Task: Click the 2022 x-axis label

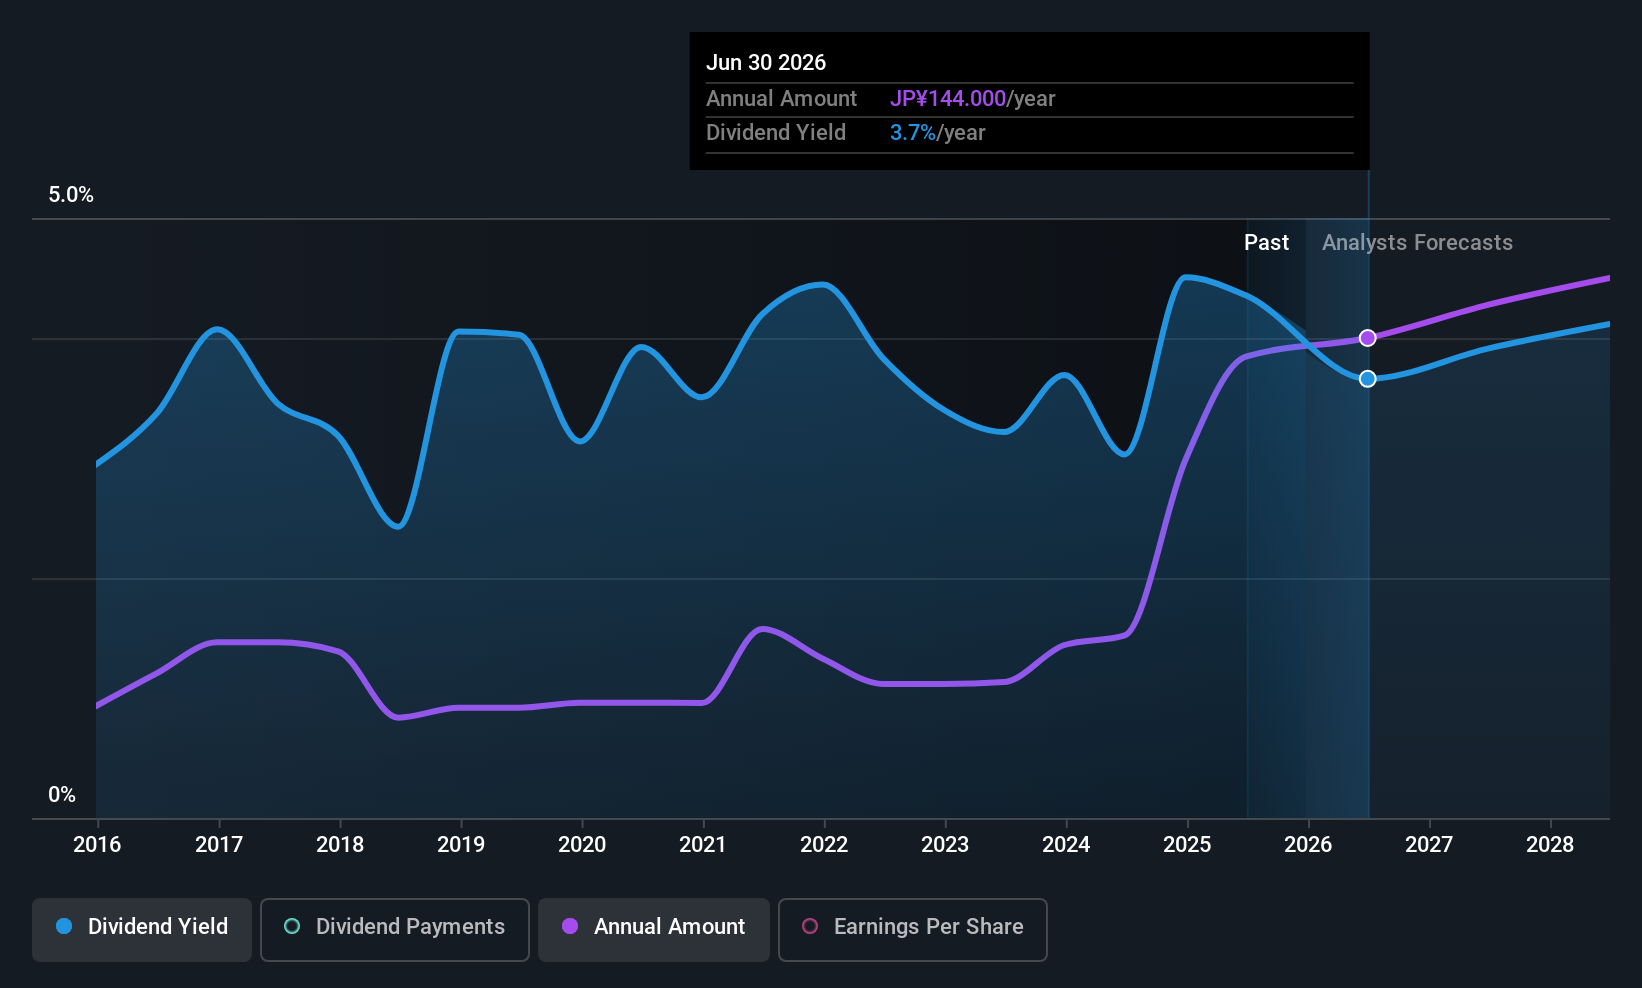Action: point(824,845)
